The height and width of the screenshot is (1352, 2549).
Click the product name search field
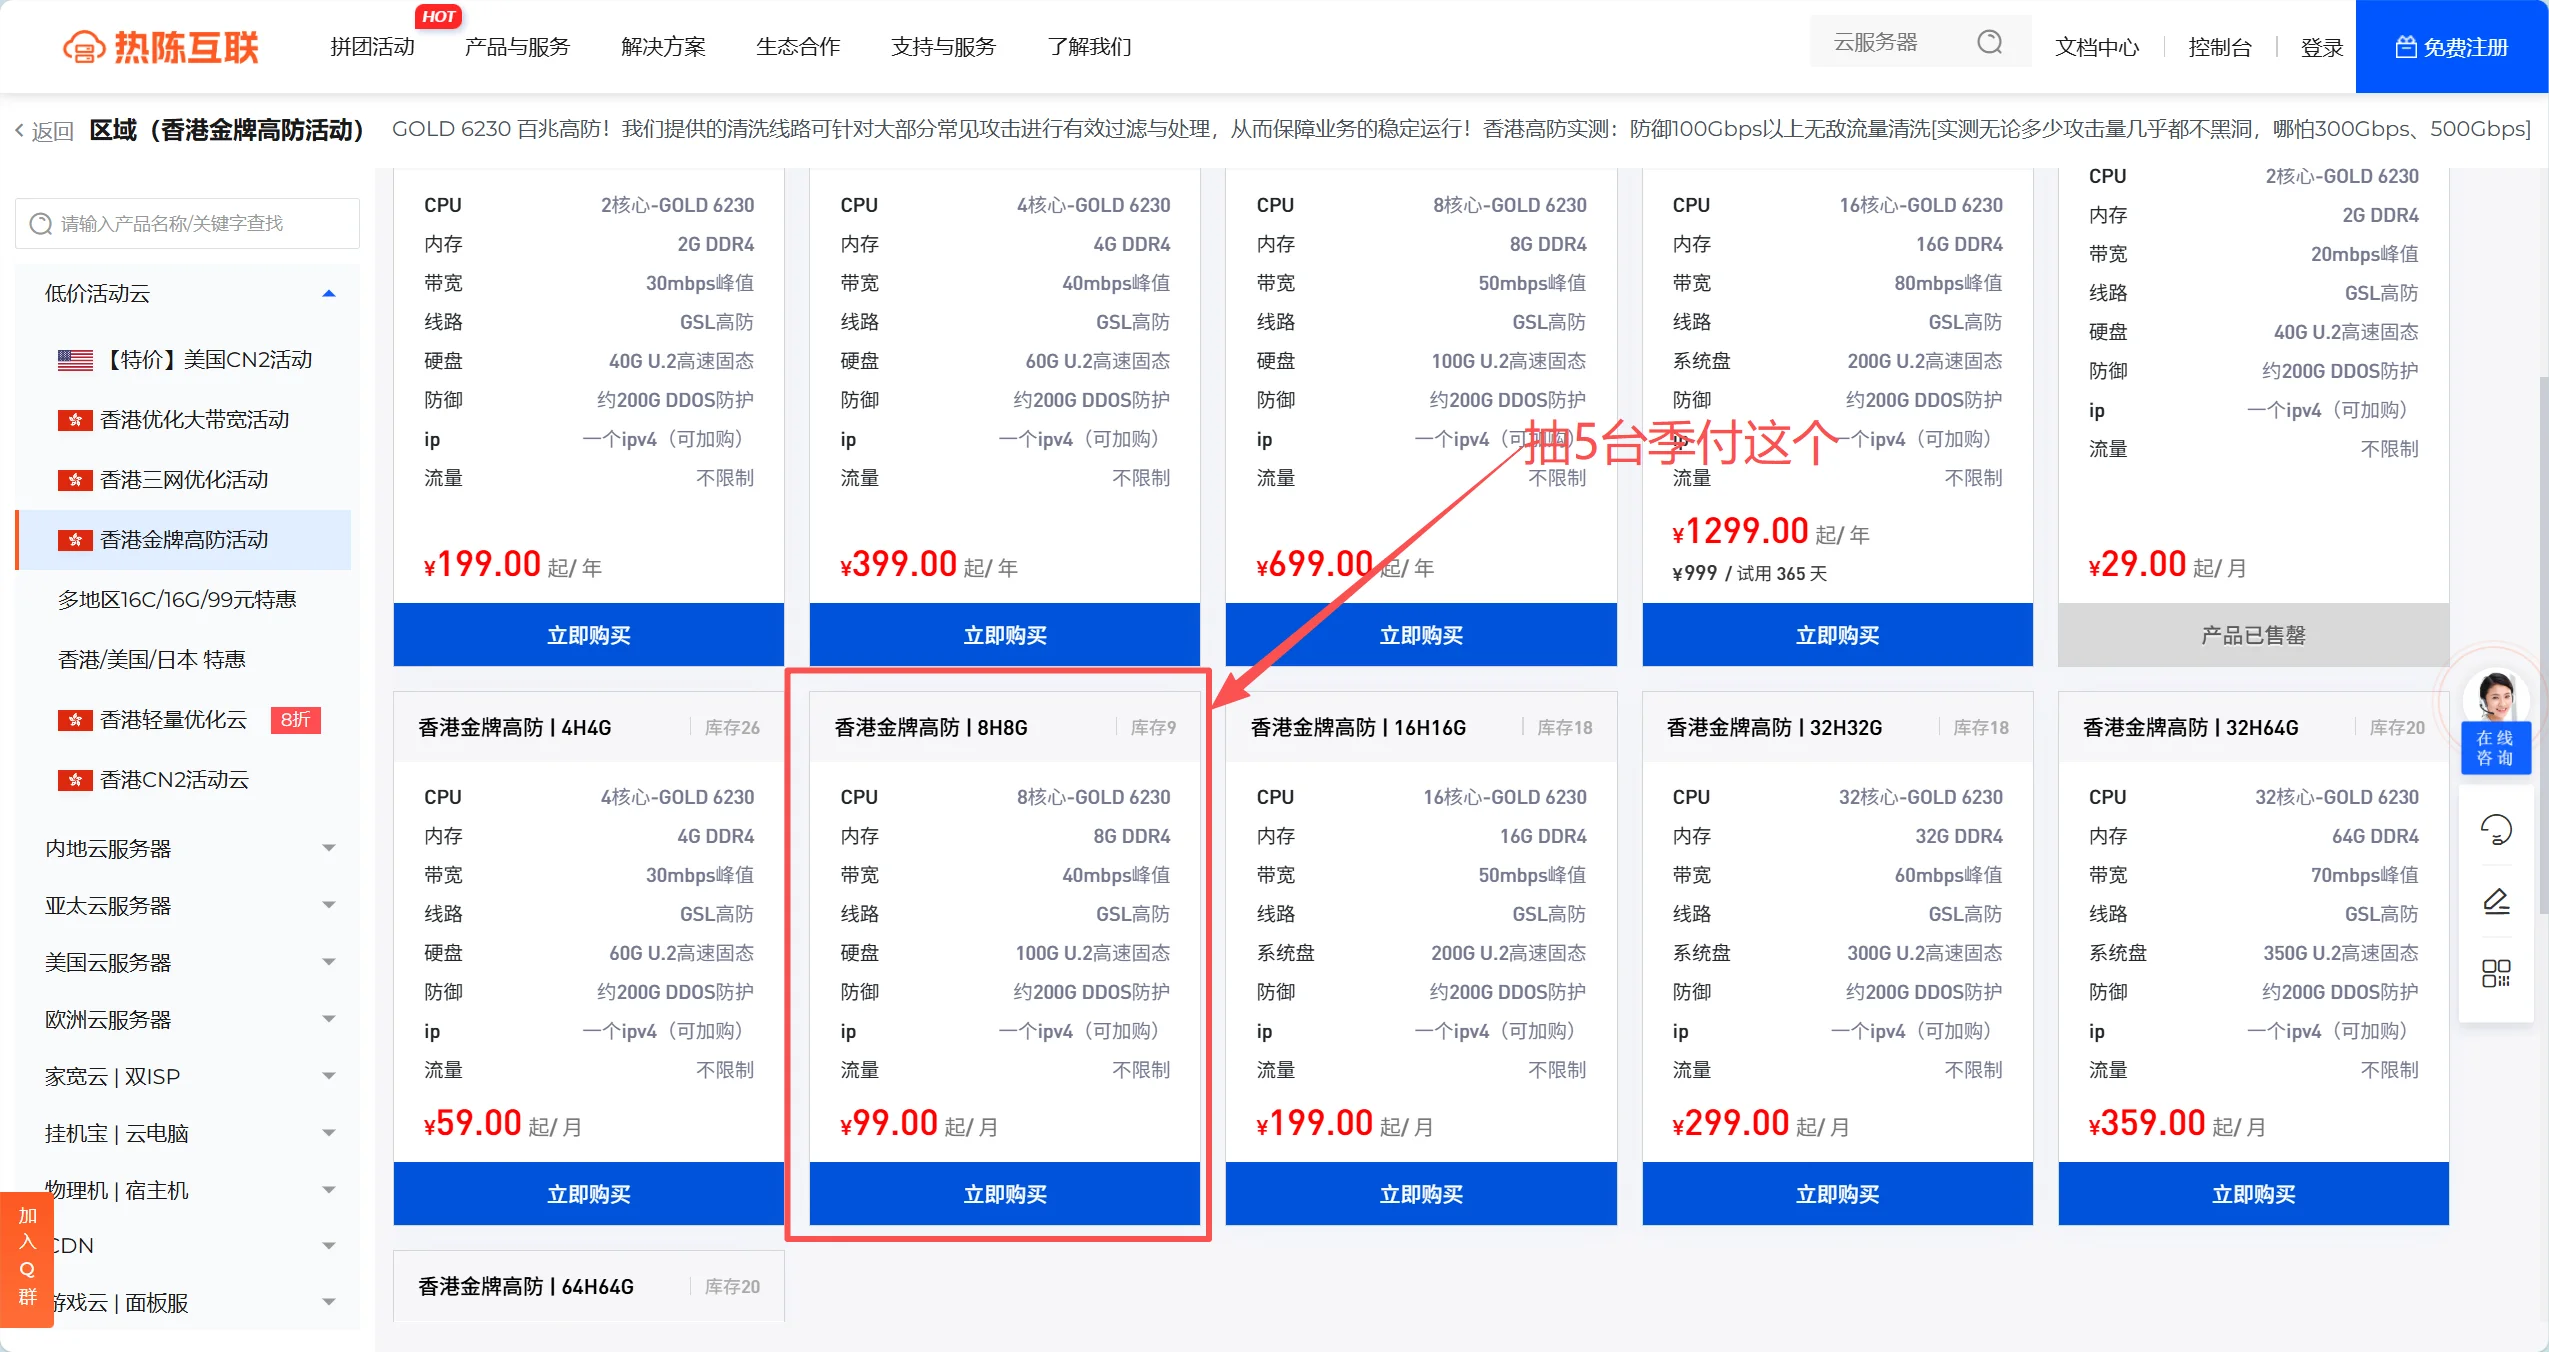[x=187, y=223]
